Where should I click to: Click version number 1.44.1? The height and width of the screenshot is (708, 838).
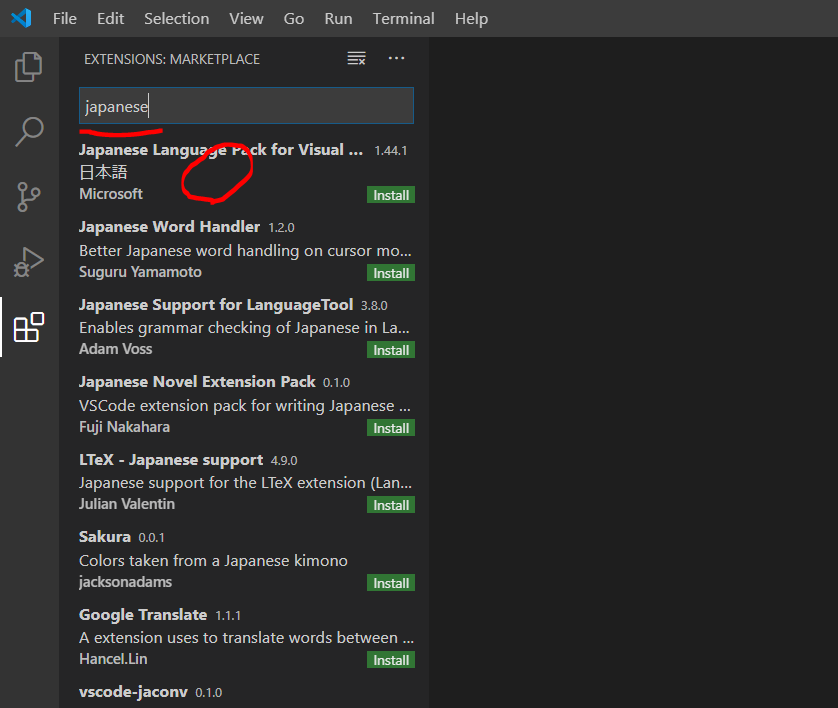click(391, 151)
